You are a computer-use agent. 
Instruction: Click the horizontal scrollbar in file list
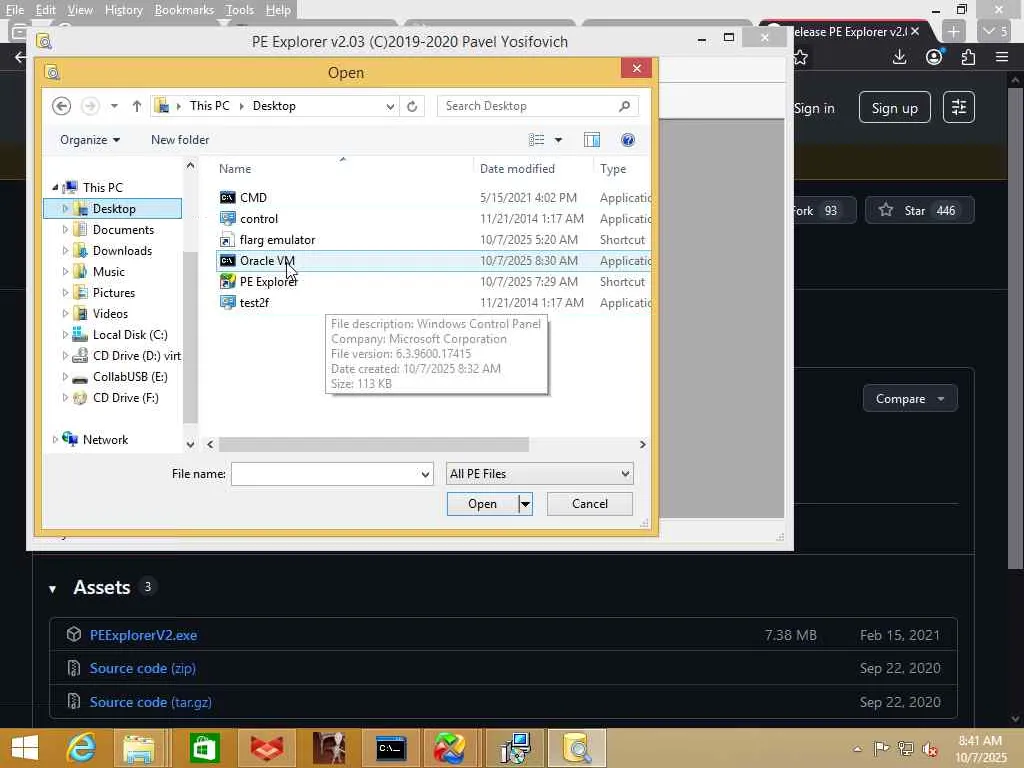pyautogui.click(x=374, y=444)
